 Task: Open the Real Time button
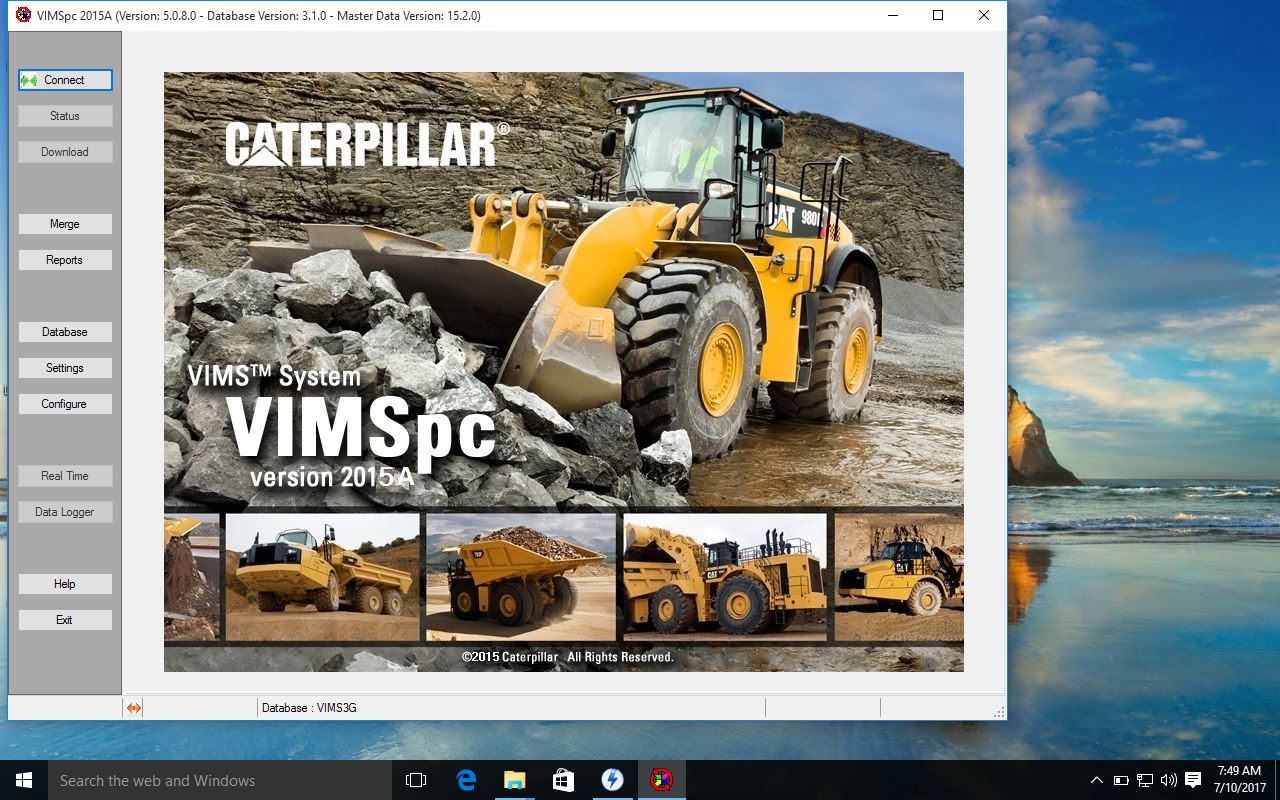tap(65, 476)
